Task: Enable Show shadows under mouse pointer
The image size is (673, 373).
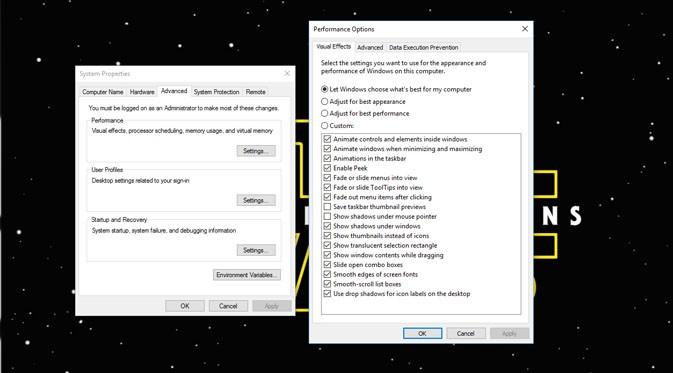Action: tap(327, 216)
